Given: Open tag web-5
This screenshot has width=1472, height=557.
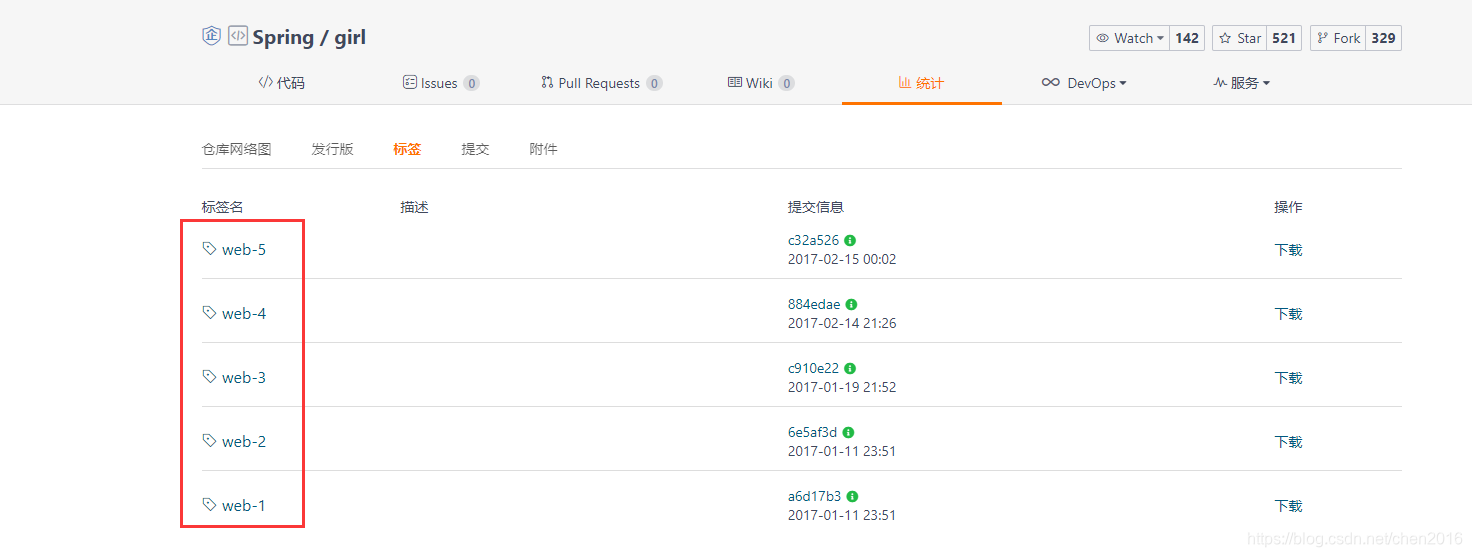Looking at the screenshot, I should (x=244, y=250).
